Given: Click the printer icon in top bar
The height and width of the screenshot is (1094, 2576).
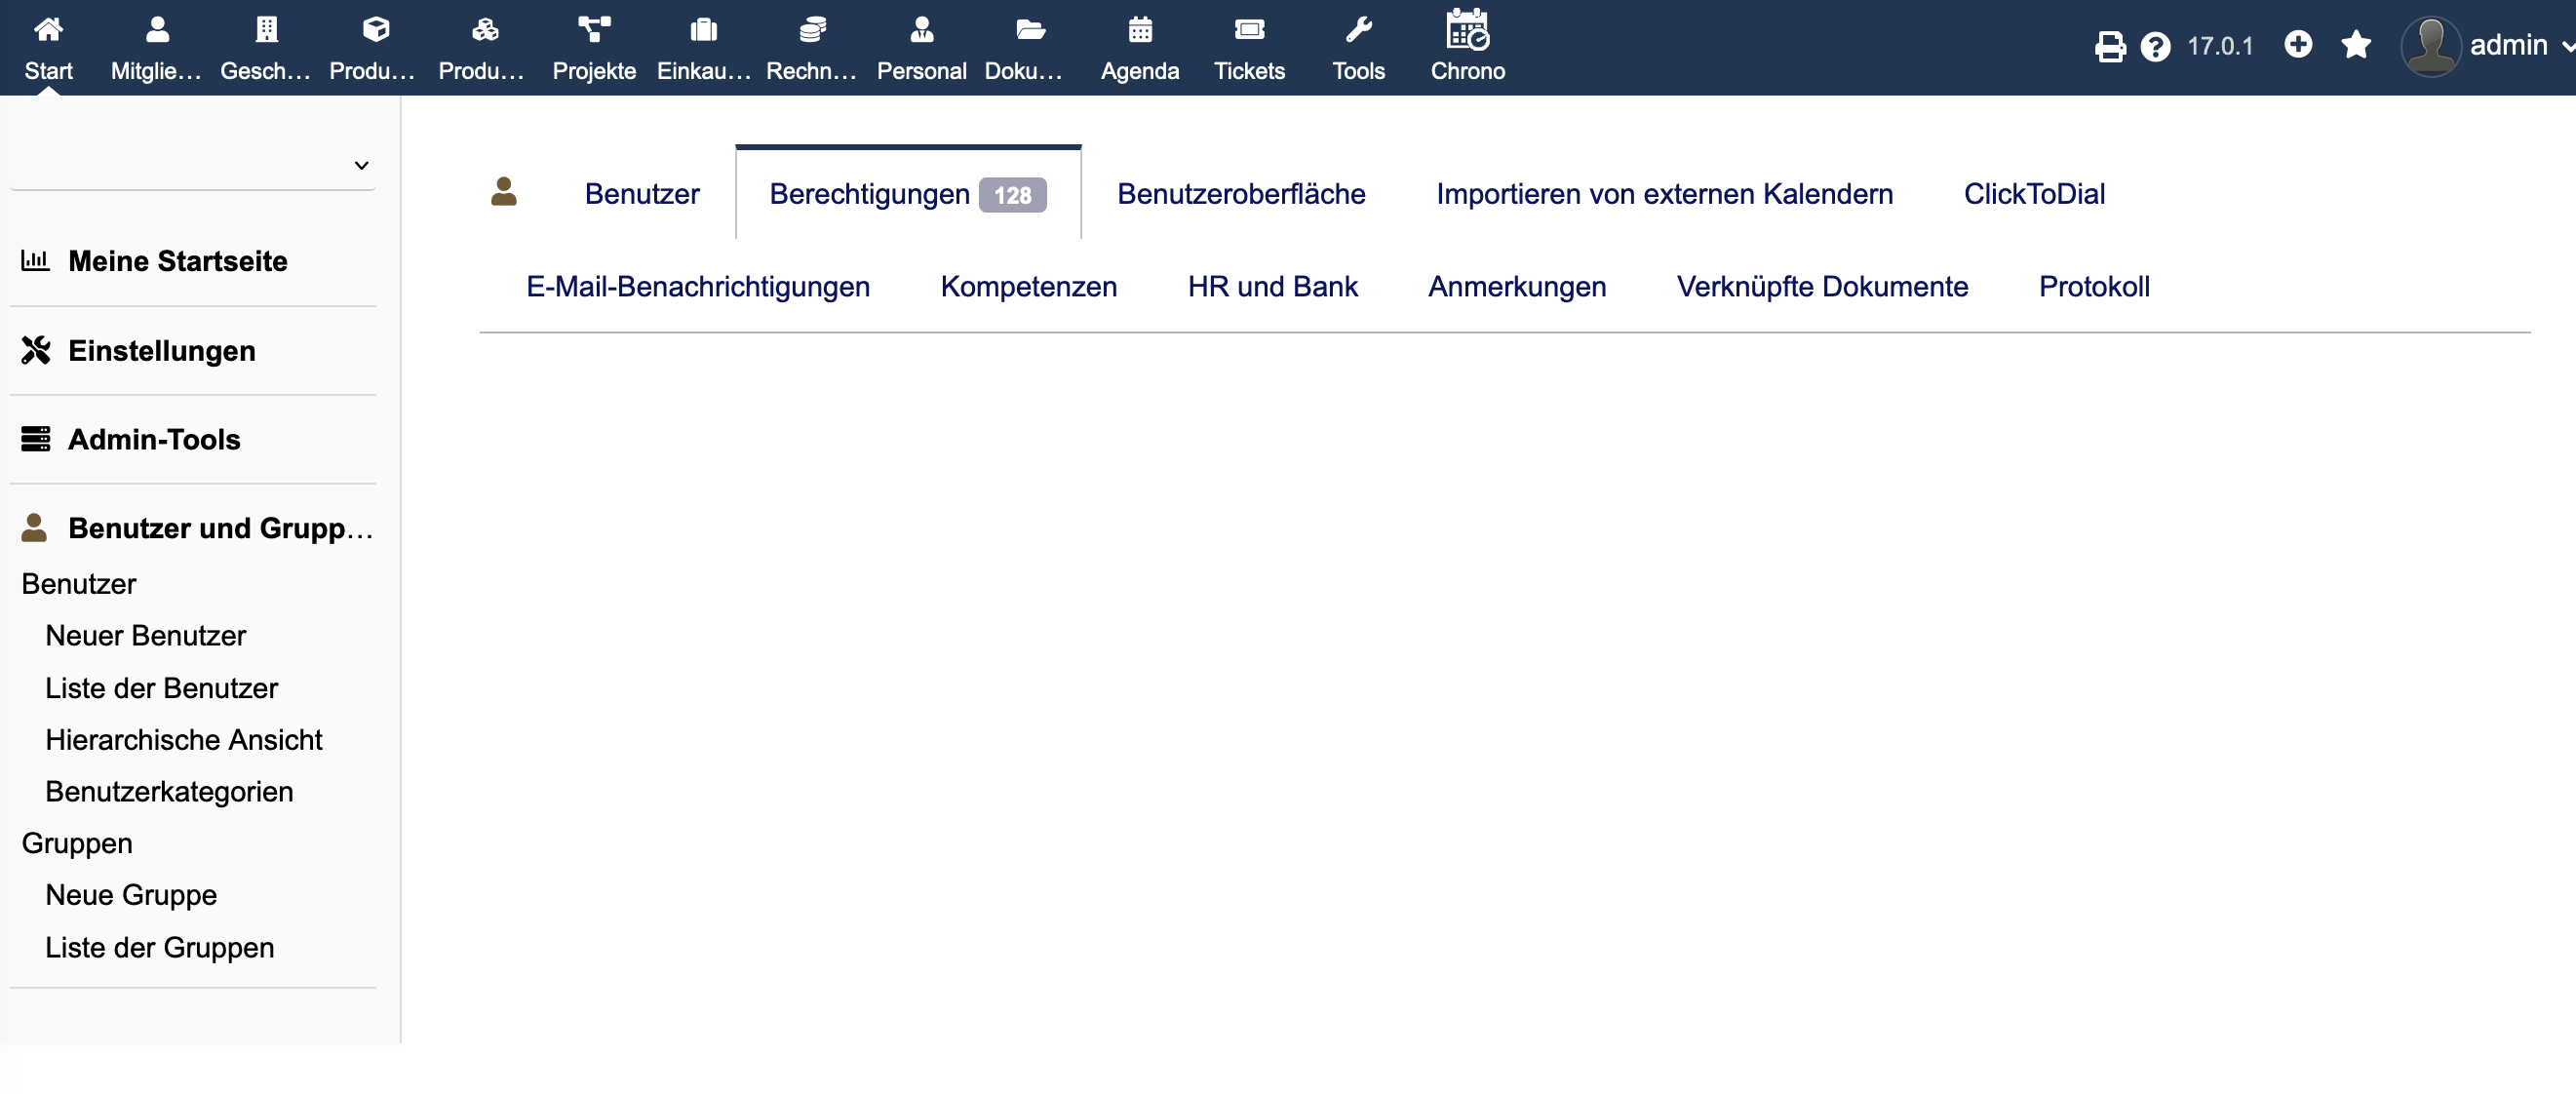Looking at the screenshot, I should point(2110,46).
